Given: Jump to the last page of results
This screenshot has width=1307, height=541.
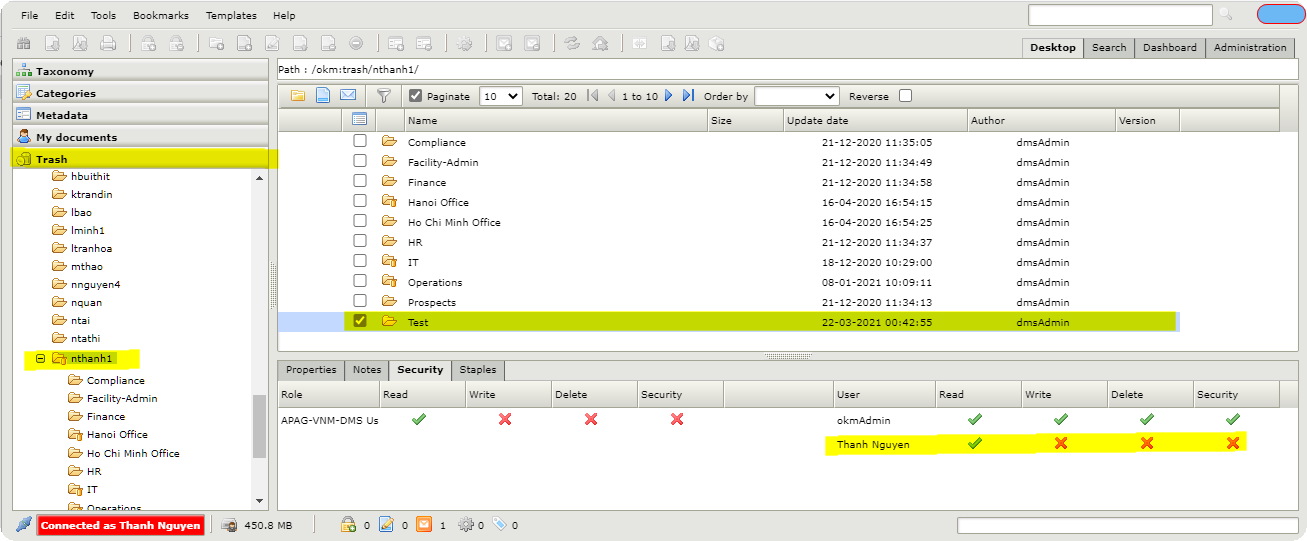Looking at the screenshot, I should click(x=688, y=96).
